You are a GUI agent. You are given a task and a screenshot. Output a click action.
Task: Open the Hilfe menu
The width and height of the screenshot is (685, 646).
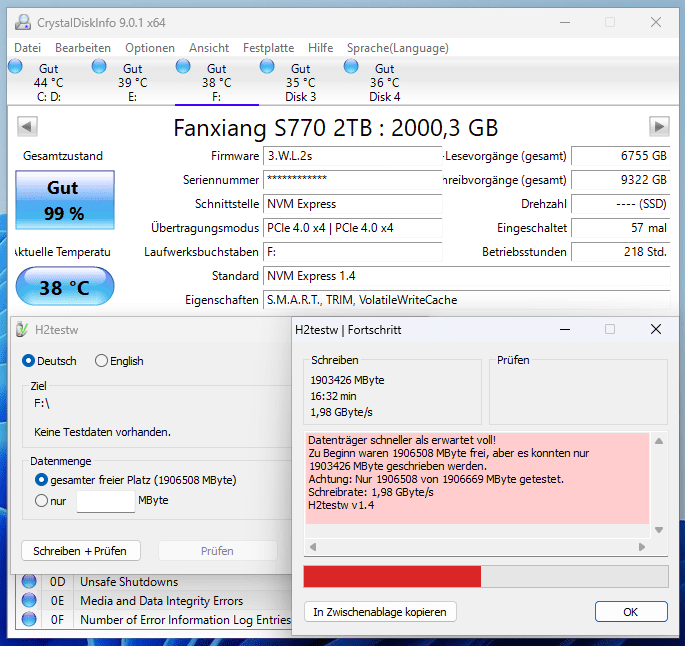tap(321, 48)
